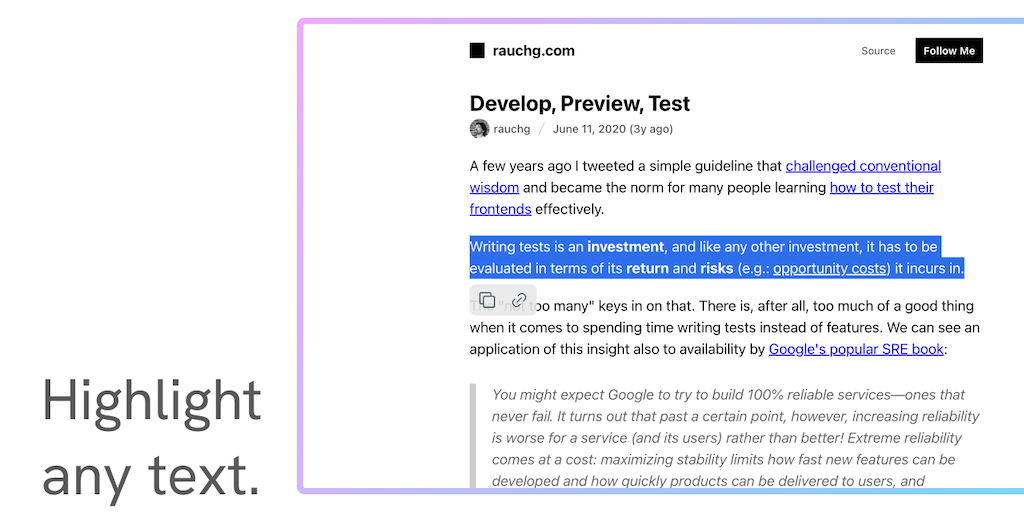Visit "Google's popular SRE book" link

pos(855,349)
